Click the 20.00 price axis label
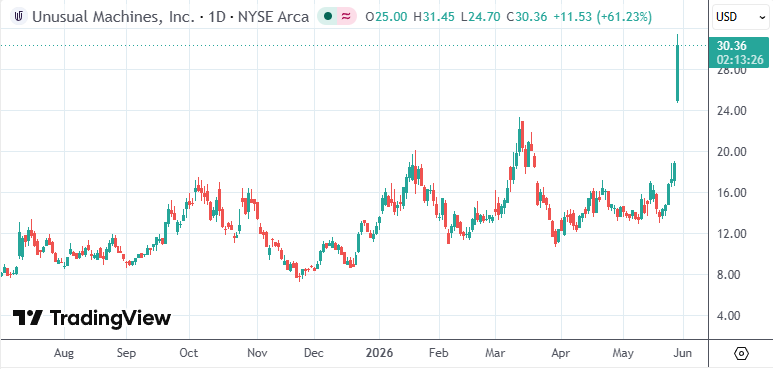 coord(732,152)
